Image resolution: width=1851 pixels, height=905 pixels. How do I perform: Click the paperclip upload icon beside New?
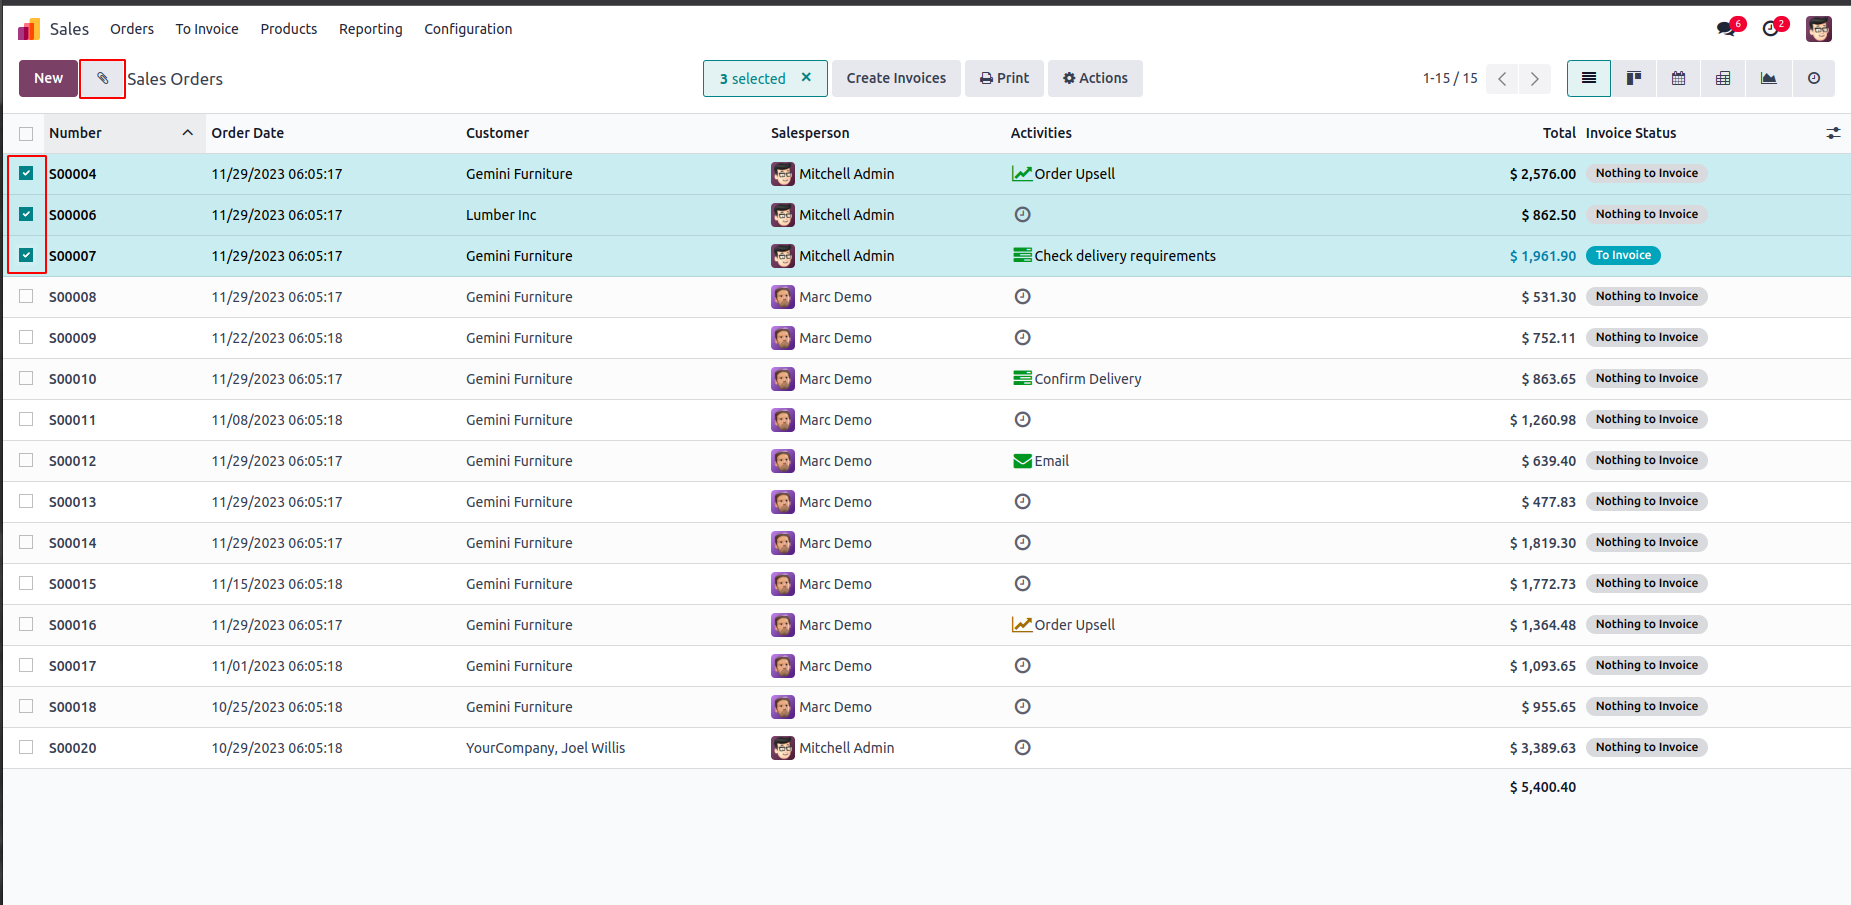[x=102, y=79]
